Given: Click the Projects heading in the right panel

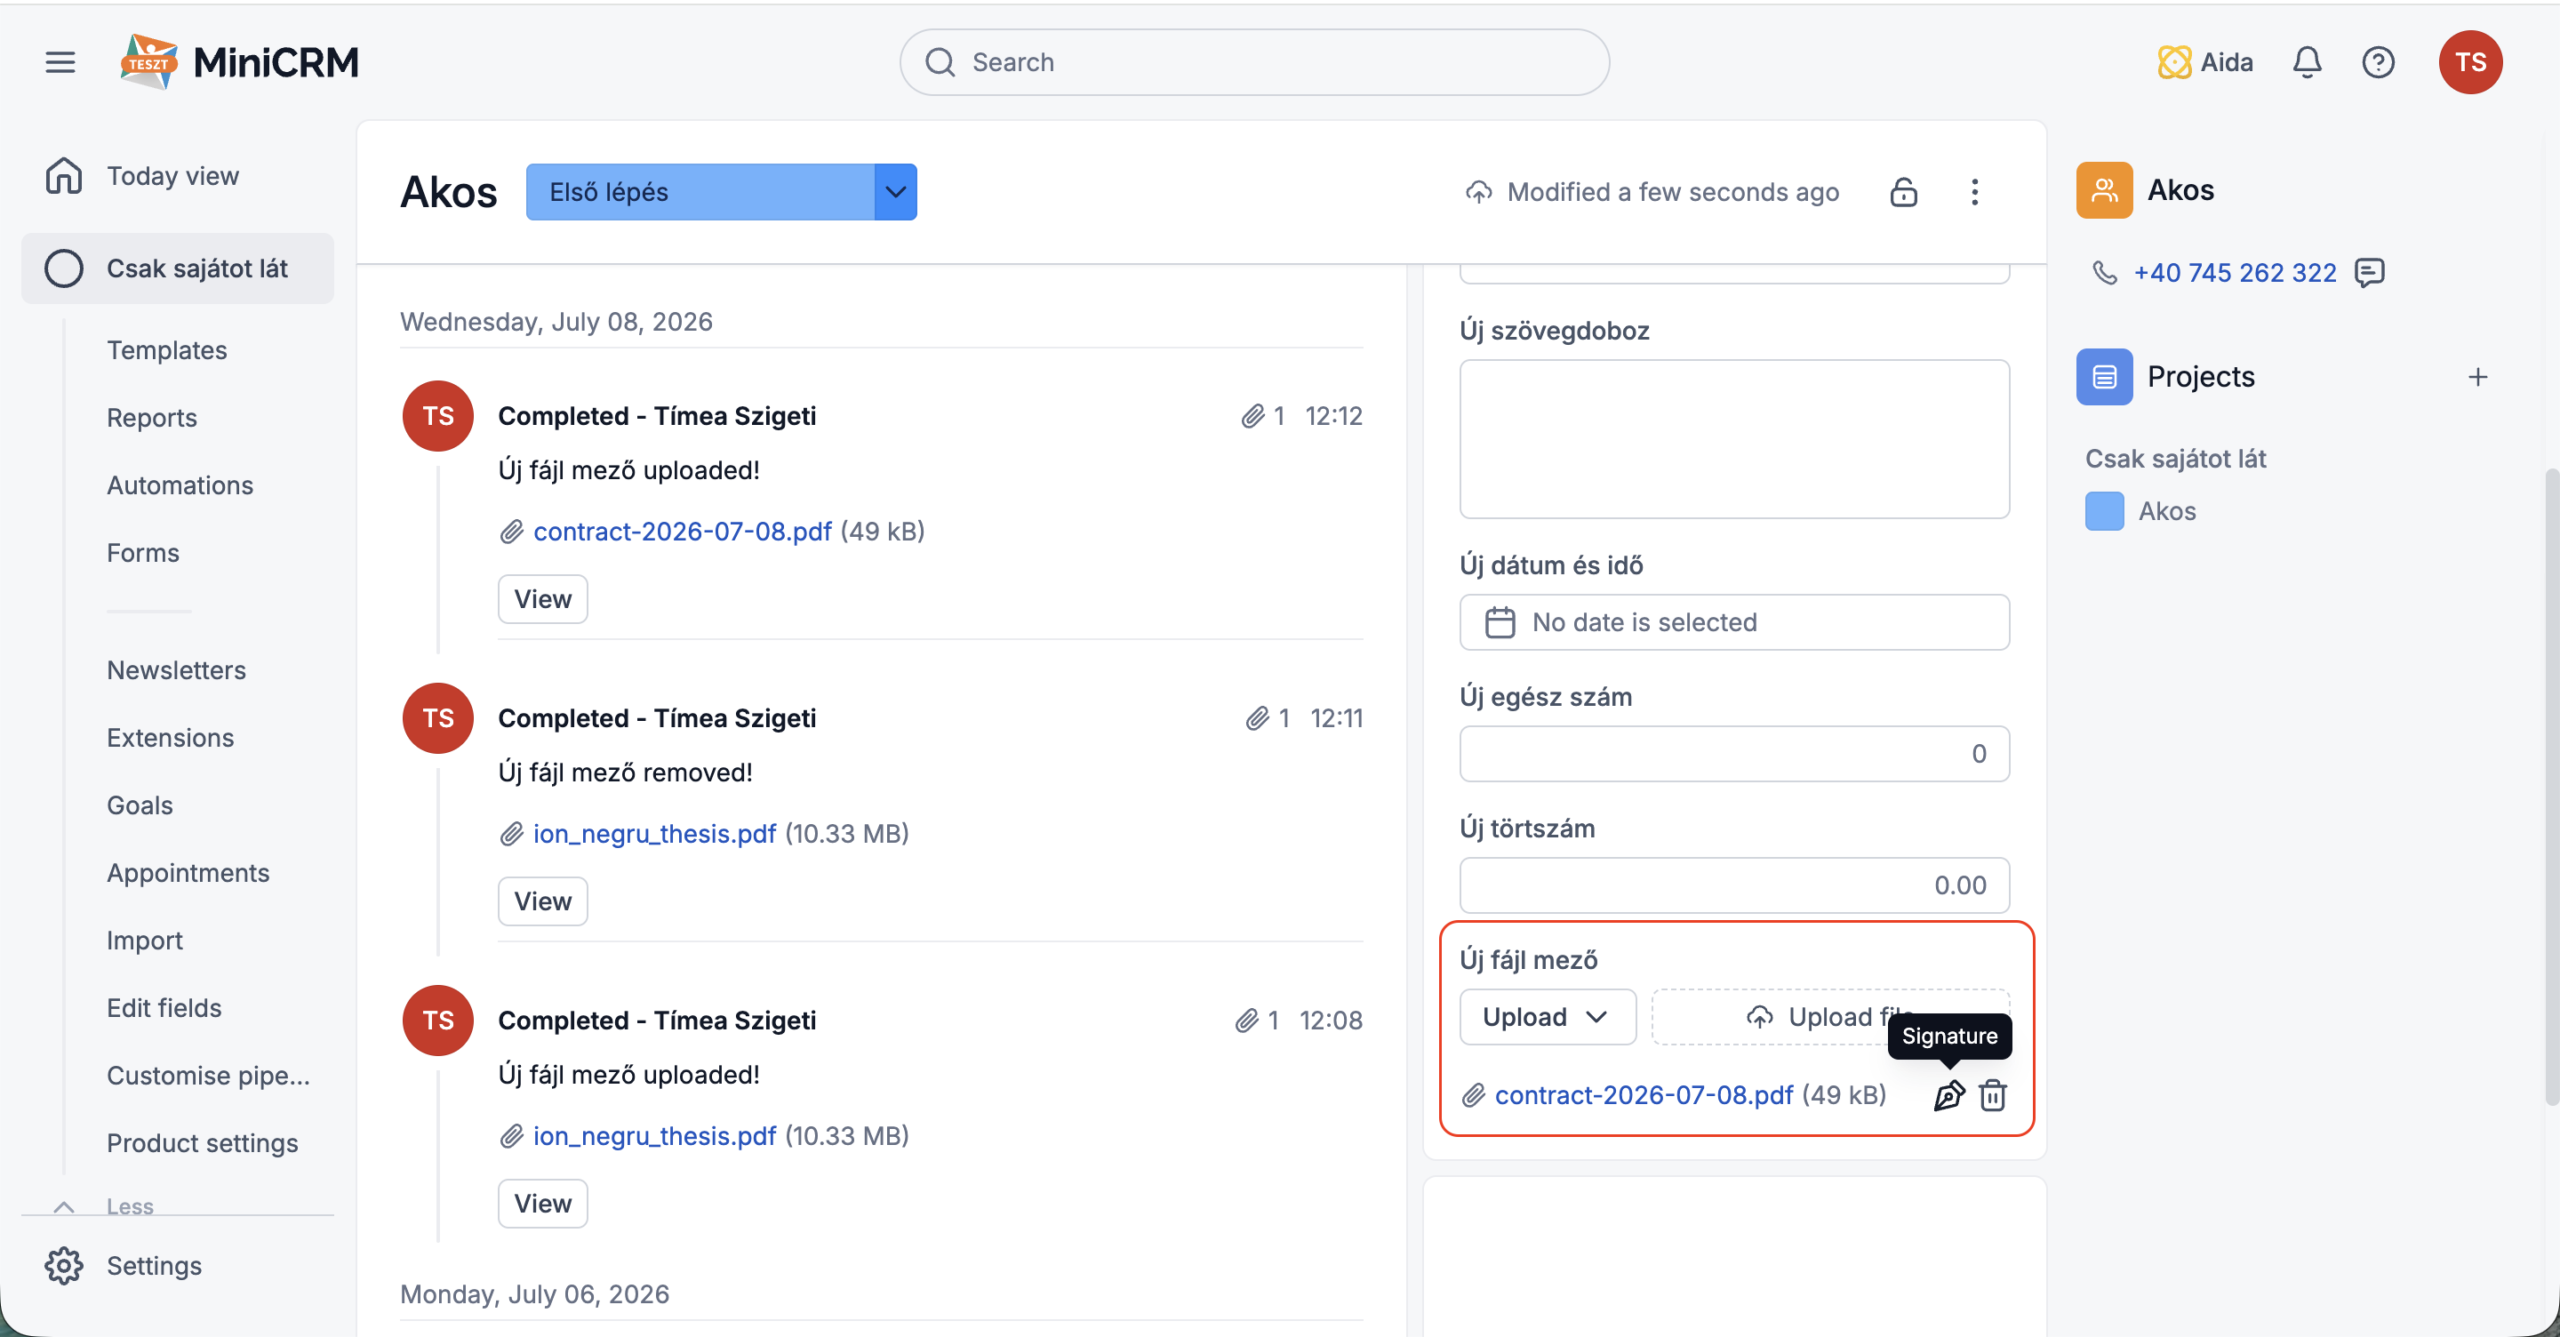Looking at the screenshot, I should 2201,377.
